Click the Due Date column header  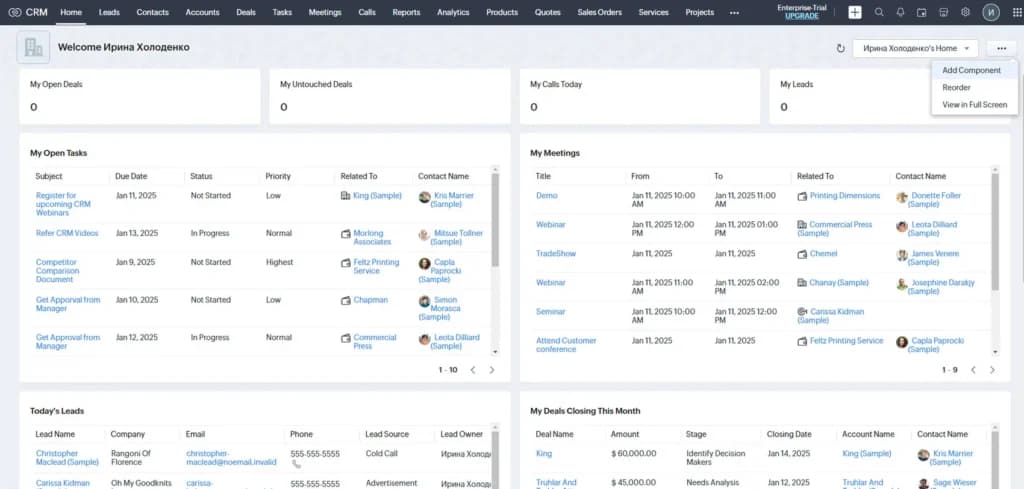(x=131, y=176)
